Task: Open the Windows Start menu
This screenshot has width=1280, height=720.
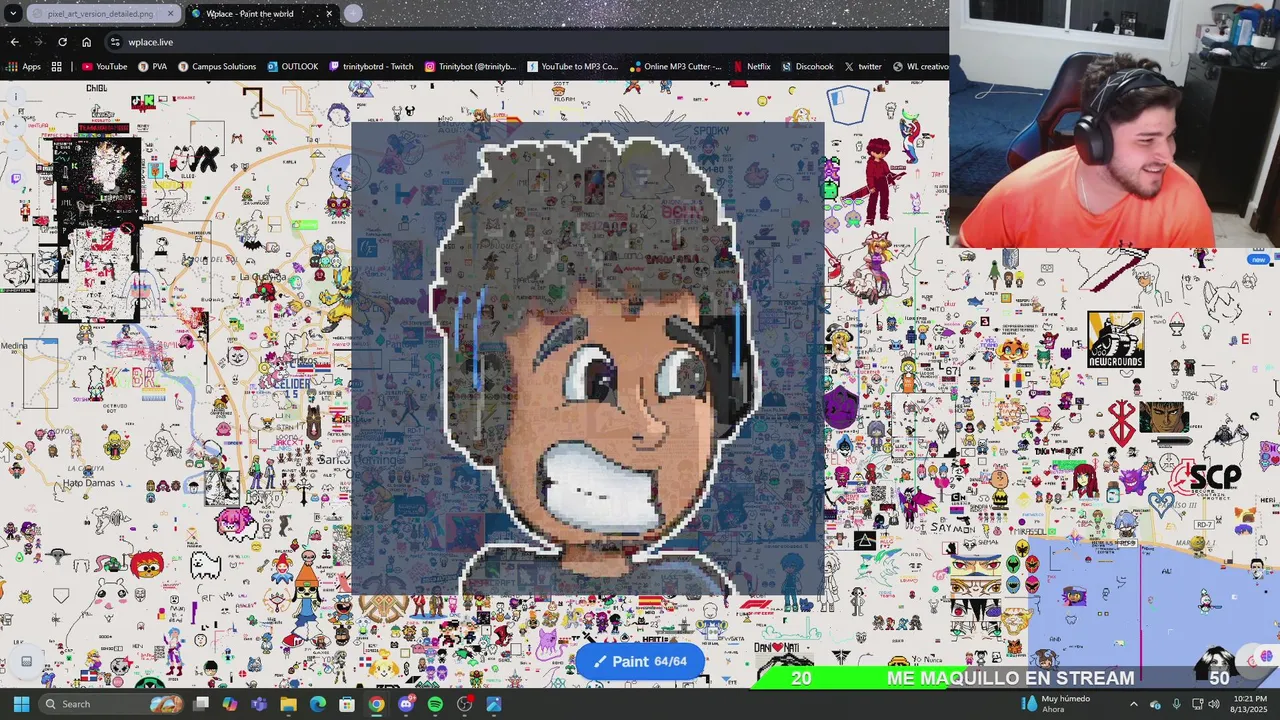Action: coord(21,704)
